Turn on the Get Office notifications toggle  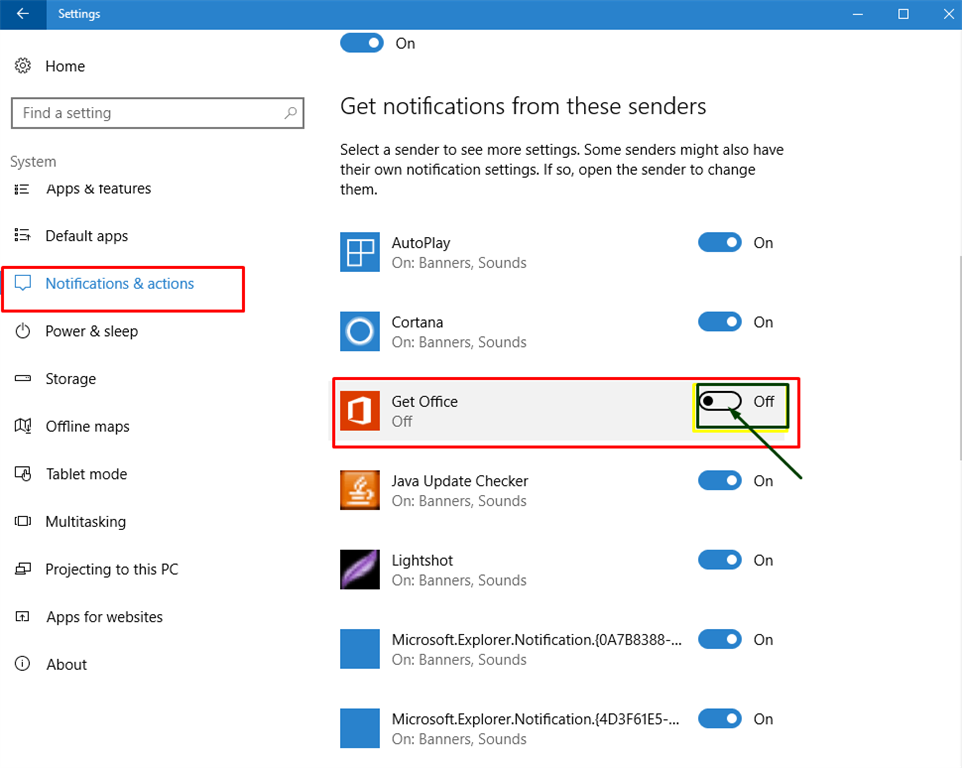point(720,401)
